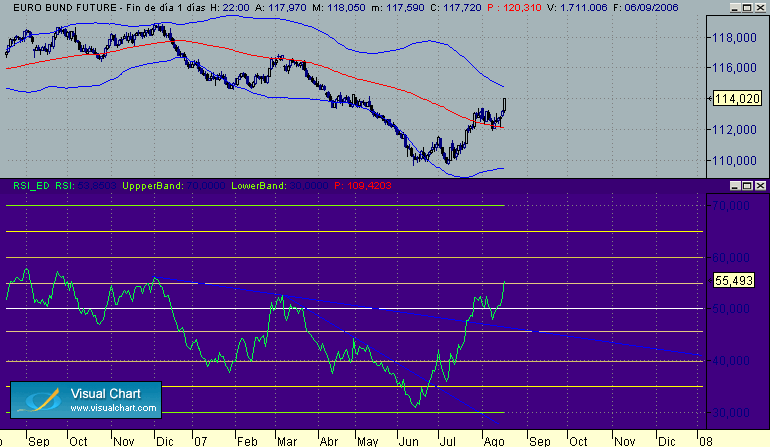Click the 70,000 RSI axis label
This screenshot has width=770, height=447.
731,205
